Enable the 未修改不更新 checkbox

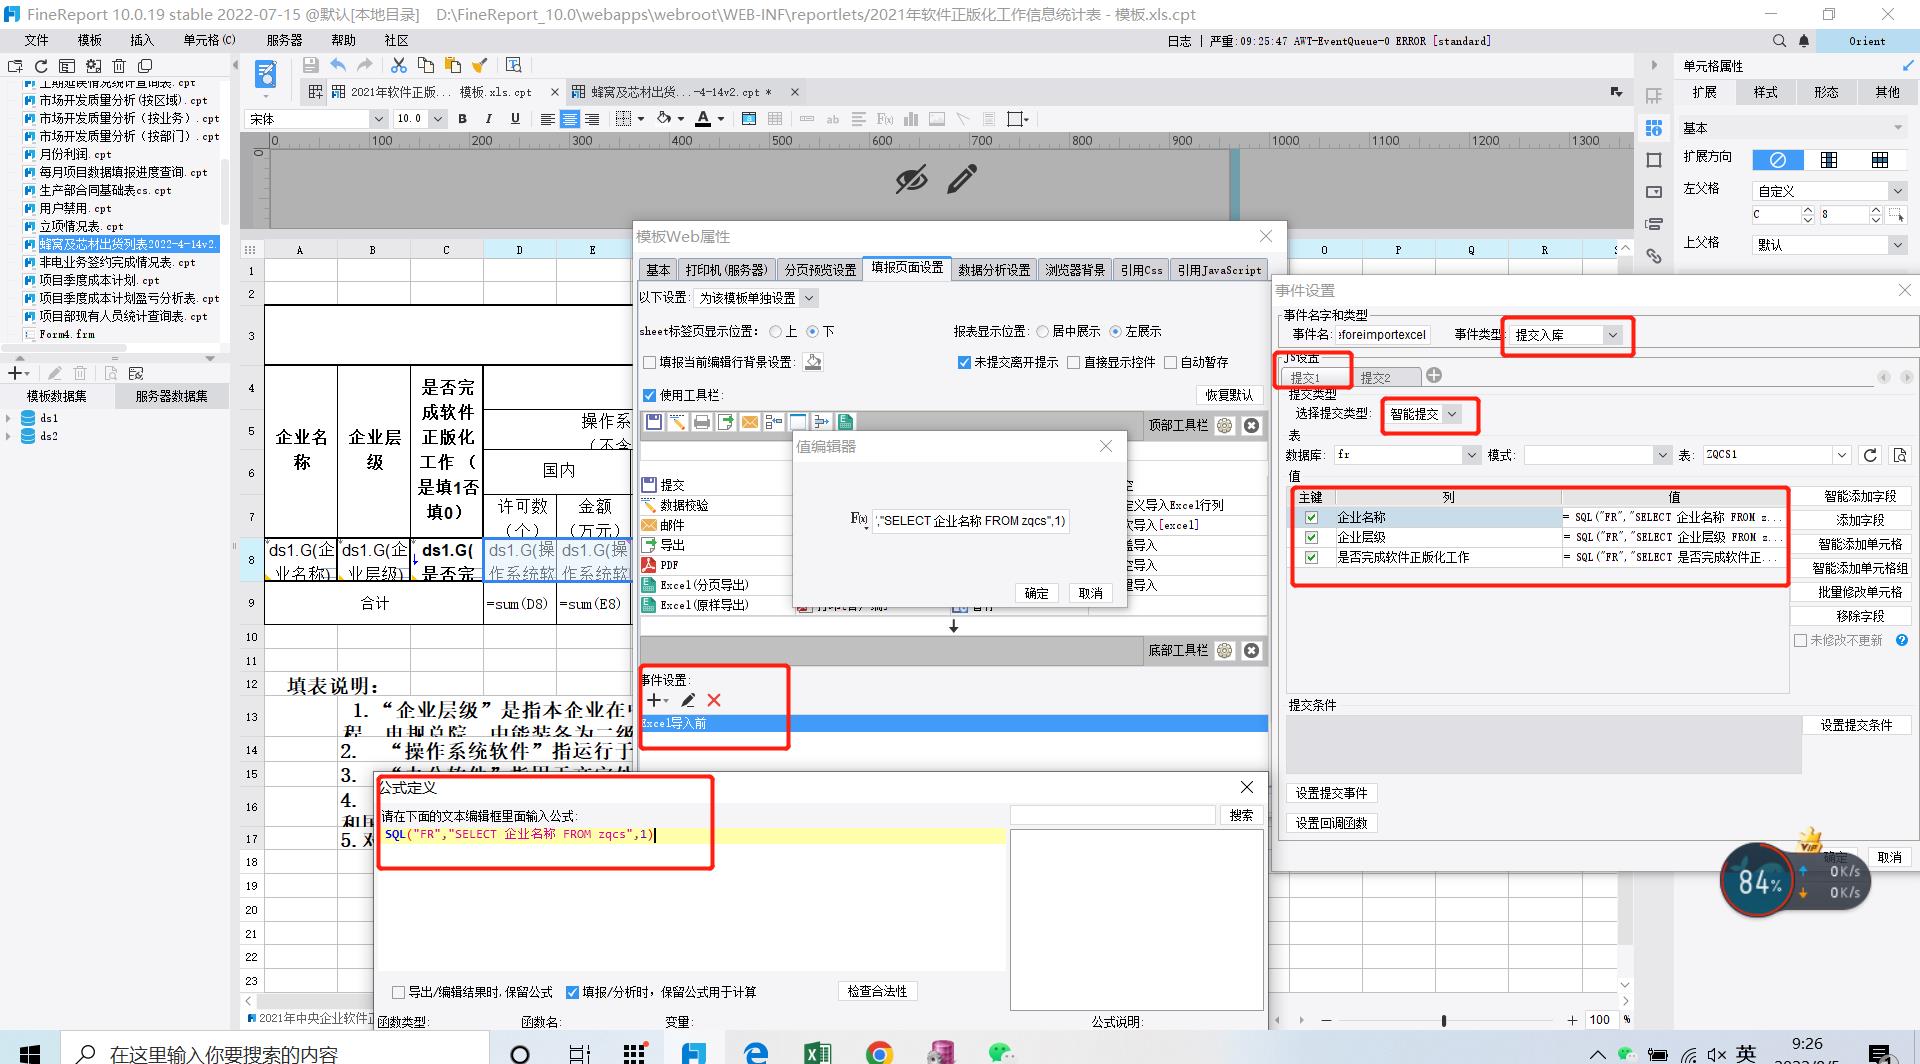coord(1800,640)
